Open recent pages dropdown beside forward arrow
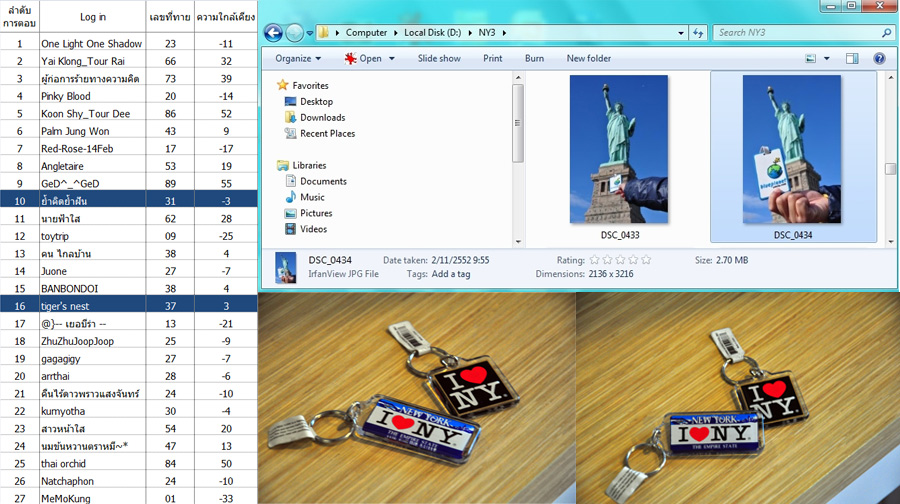This screenshot has height=504, width=900. 309,33
